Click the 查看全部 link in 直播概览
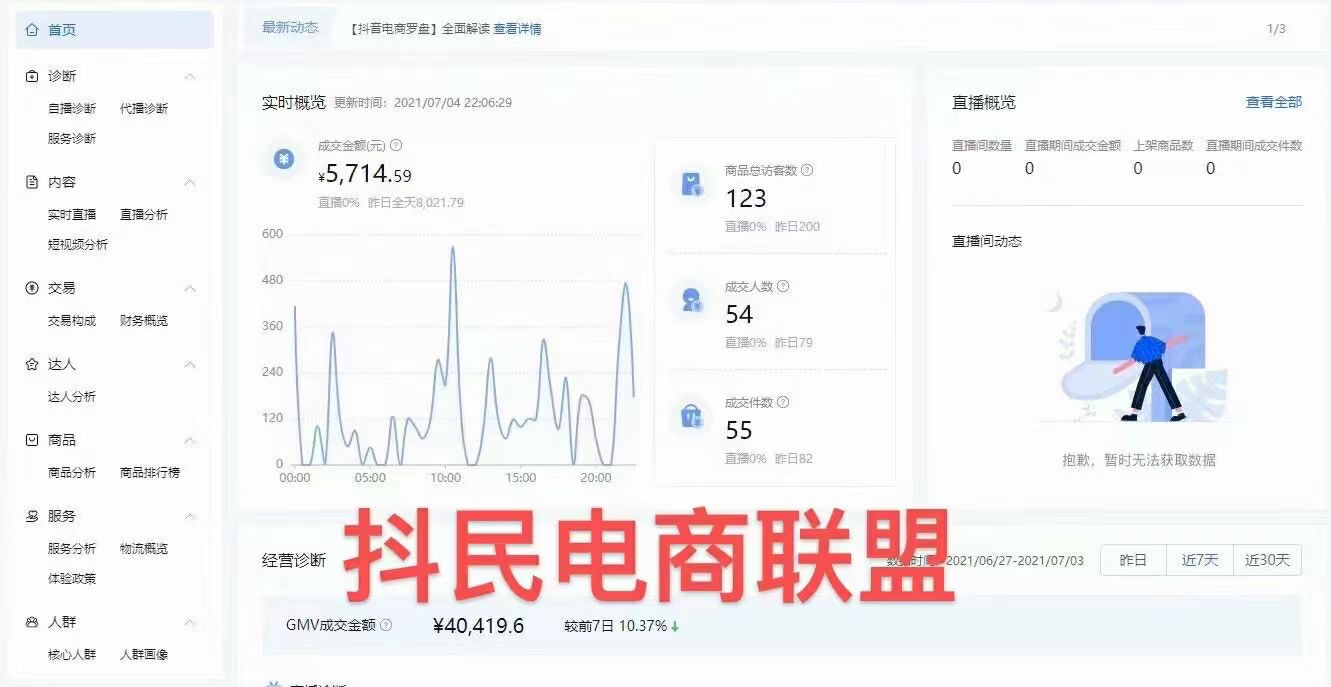 [x=1274, y=102]
